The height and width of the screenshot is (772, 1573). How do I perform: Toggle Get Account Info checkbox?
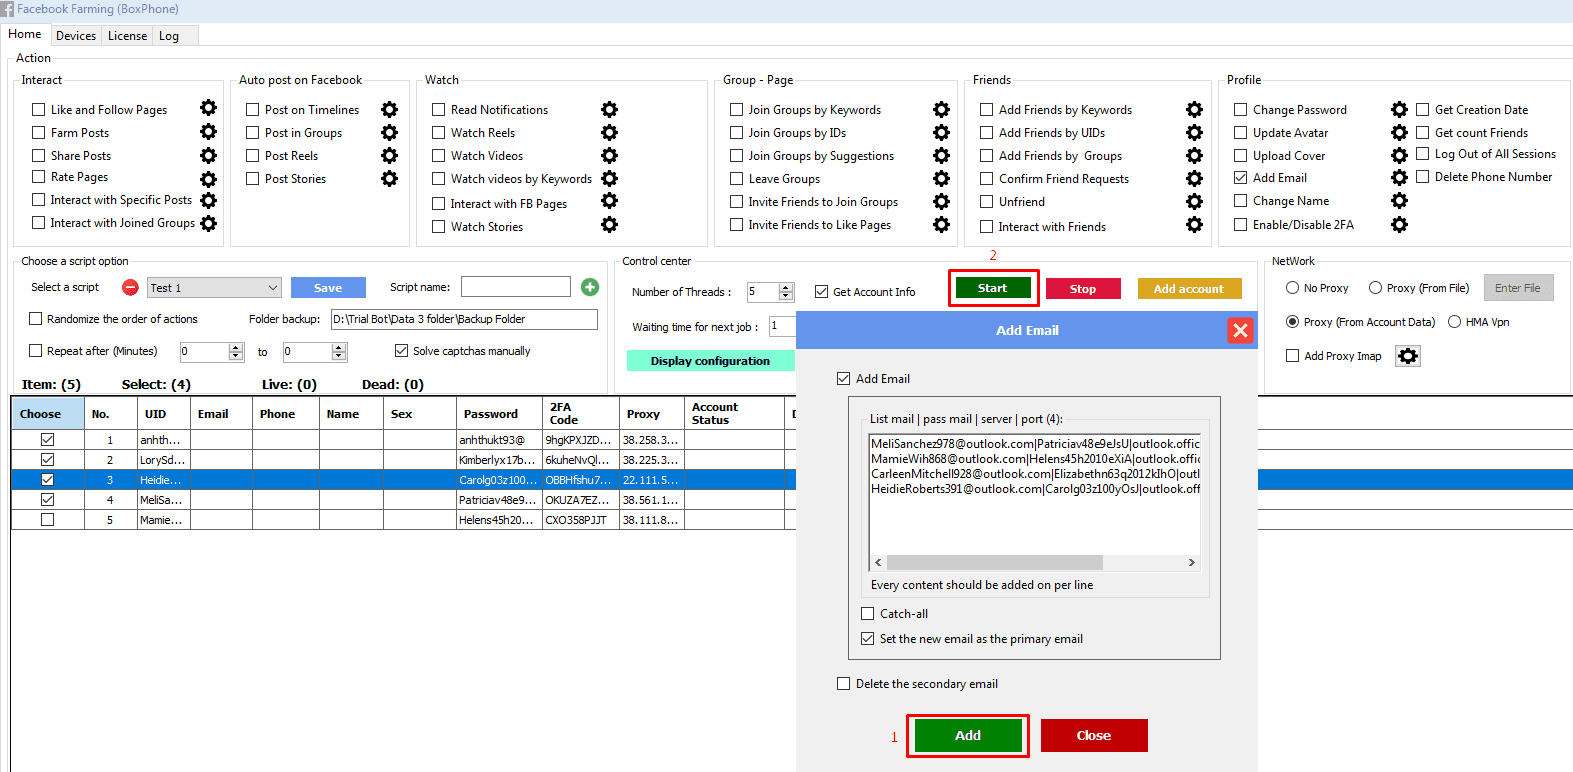822,292
